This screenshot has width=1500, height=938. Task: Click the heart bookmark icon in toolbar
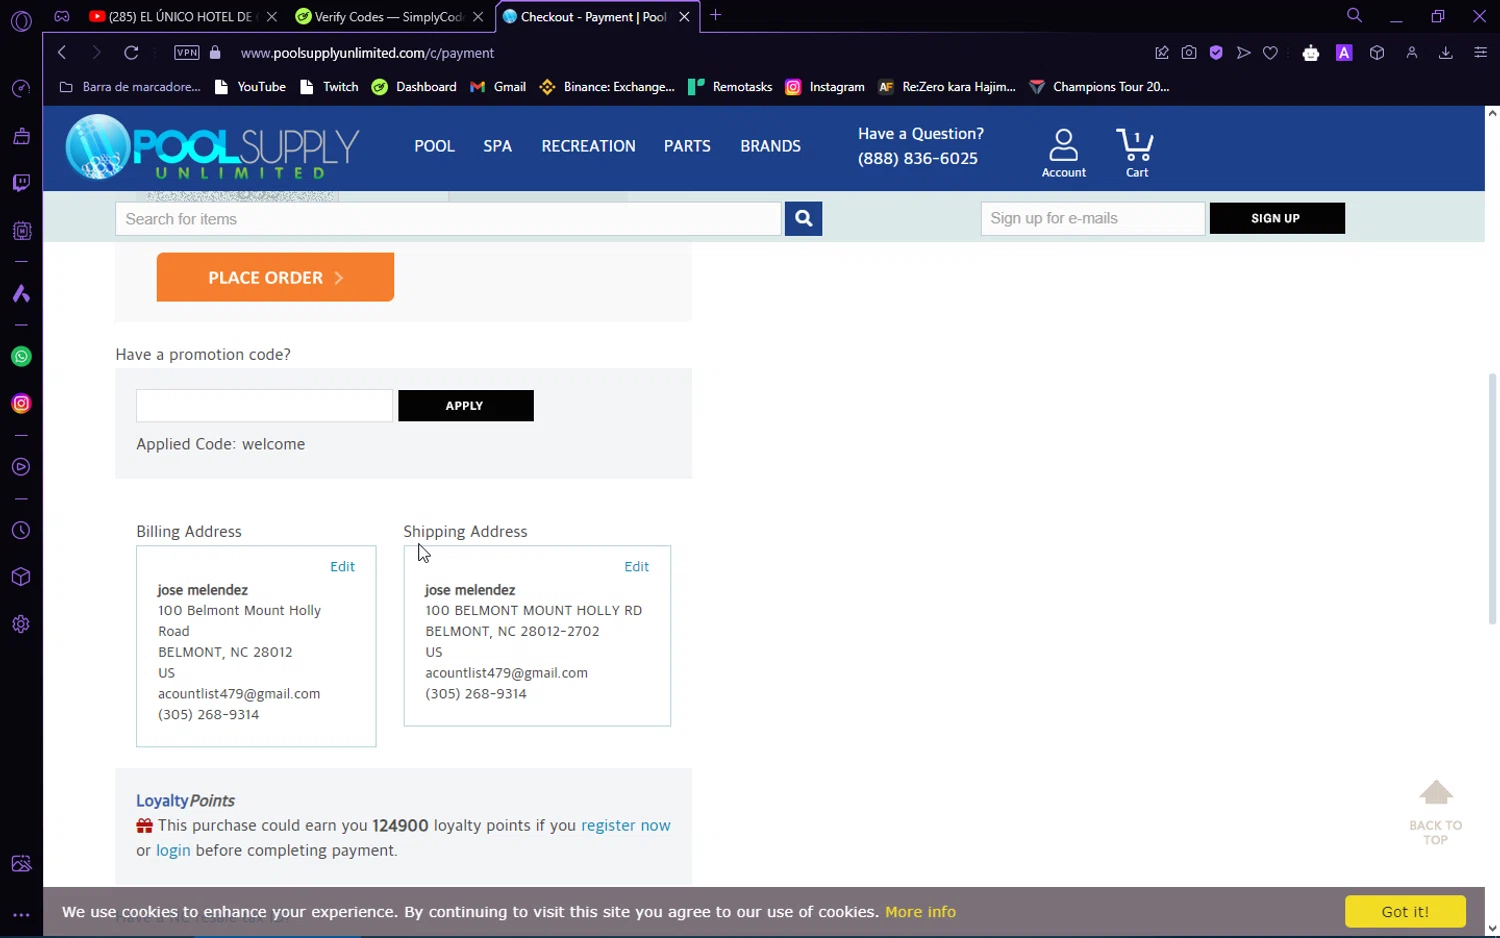pyautogui.click(x=1270, y=53)
